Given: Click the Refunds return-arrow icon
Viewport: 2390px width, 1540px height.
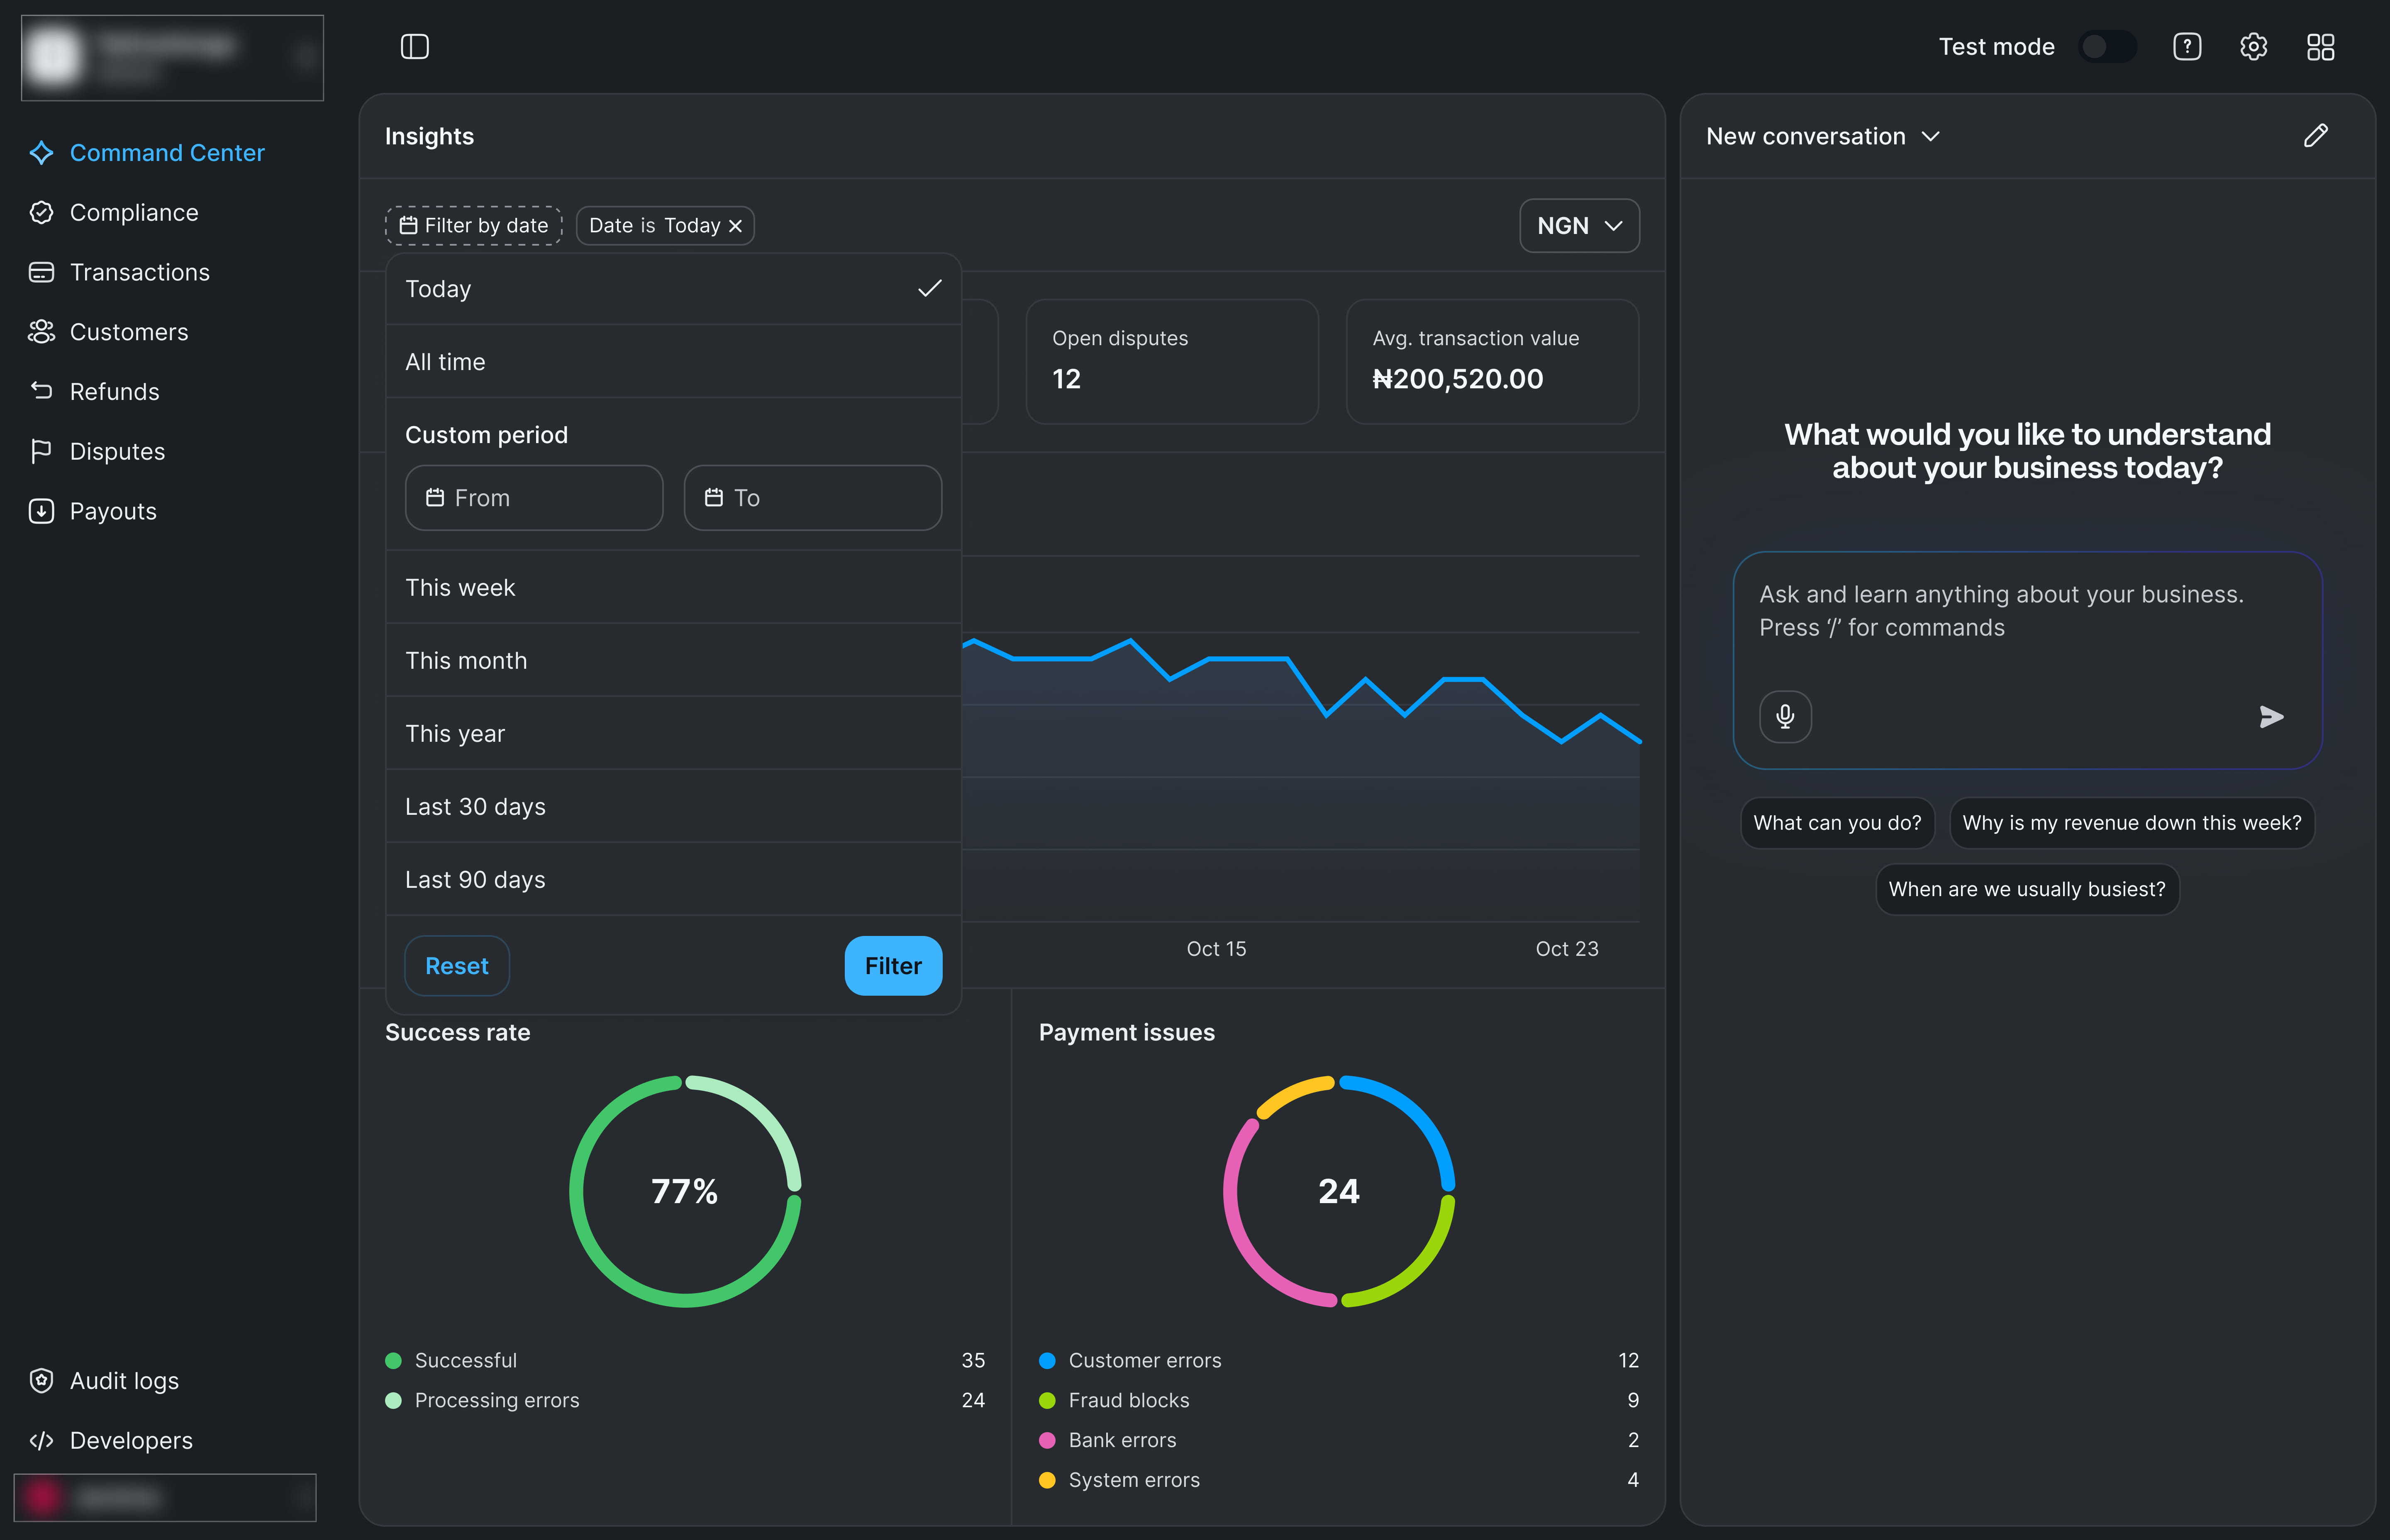Looking at the screenshot, I should coord(41,391).
